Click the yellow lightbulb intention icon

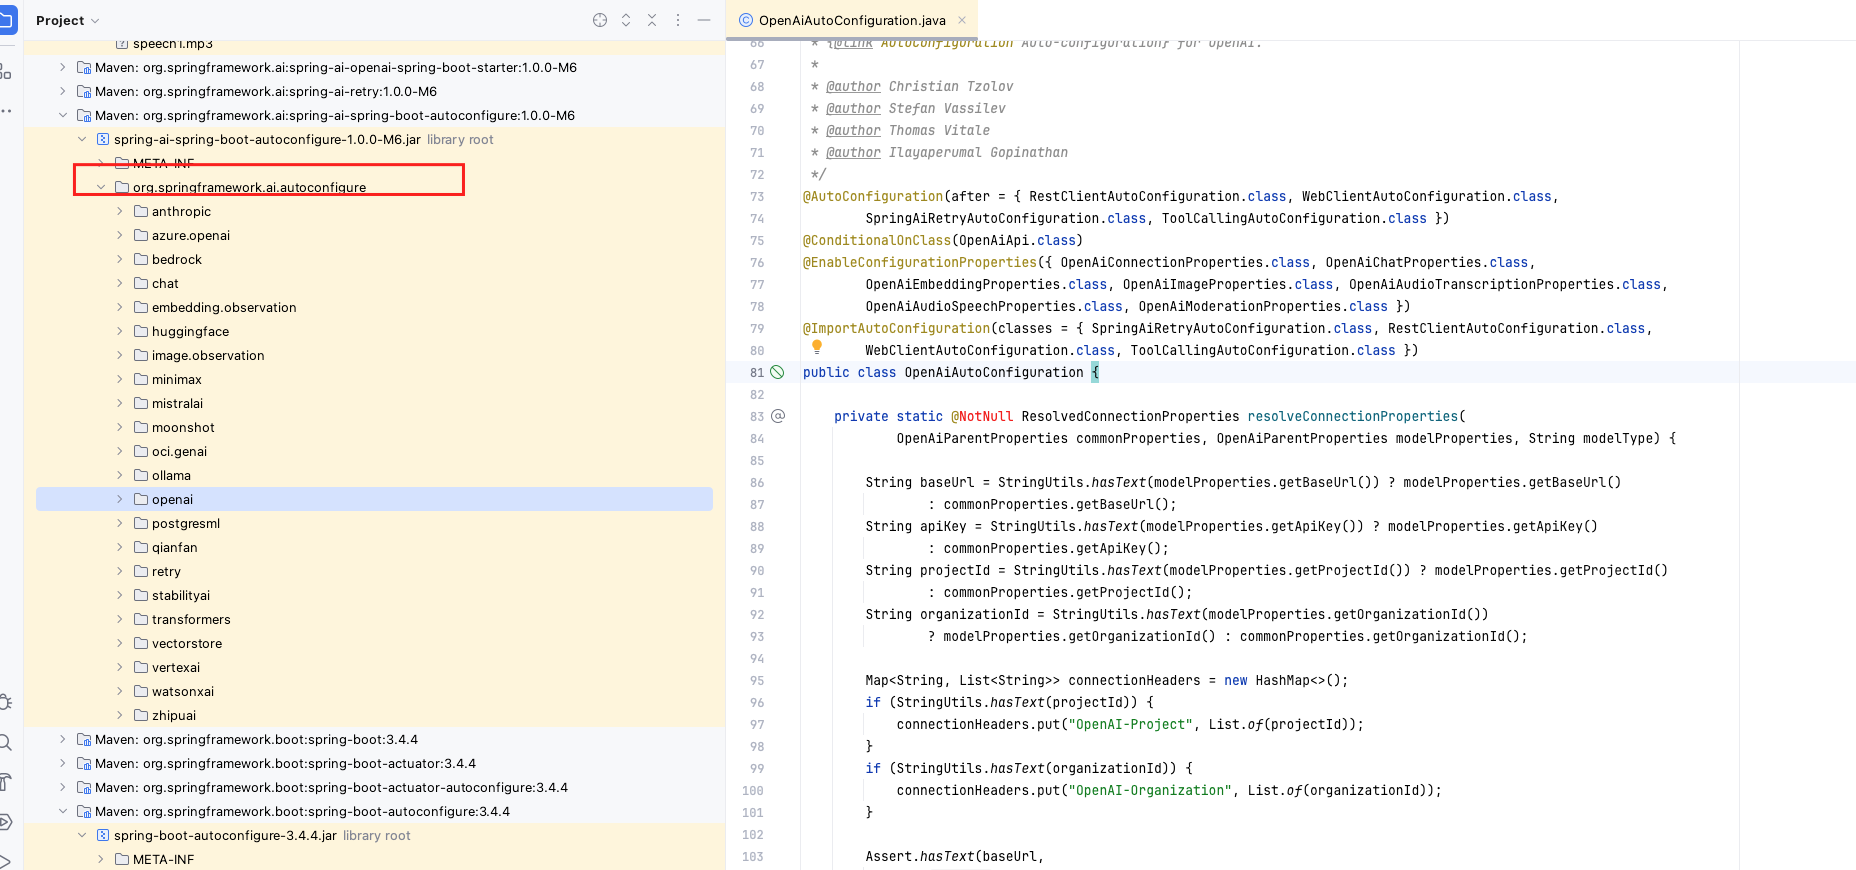coord(817,347)
